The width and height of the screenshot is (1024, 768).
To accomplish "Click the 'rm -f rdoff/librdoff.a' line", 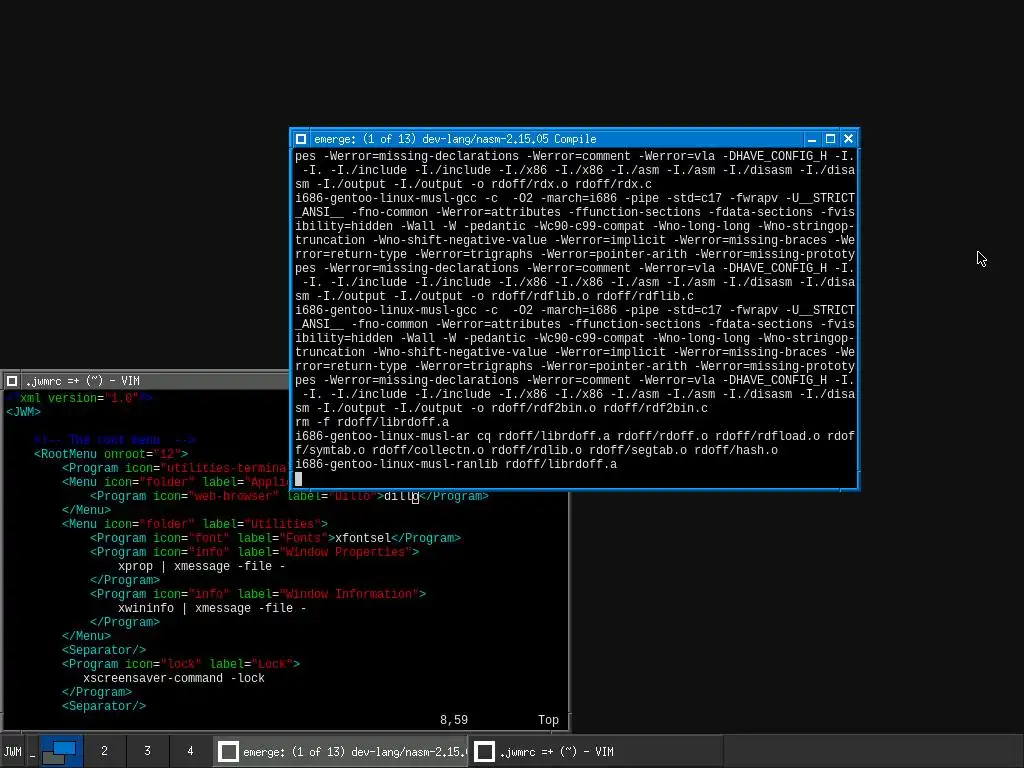I will [x=372, y=422].
